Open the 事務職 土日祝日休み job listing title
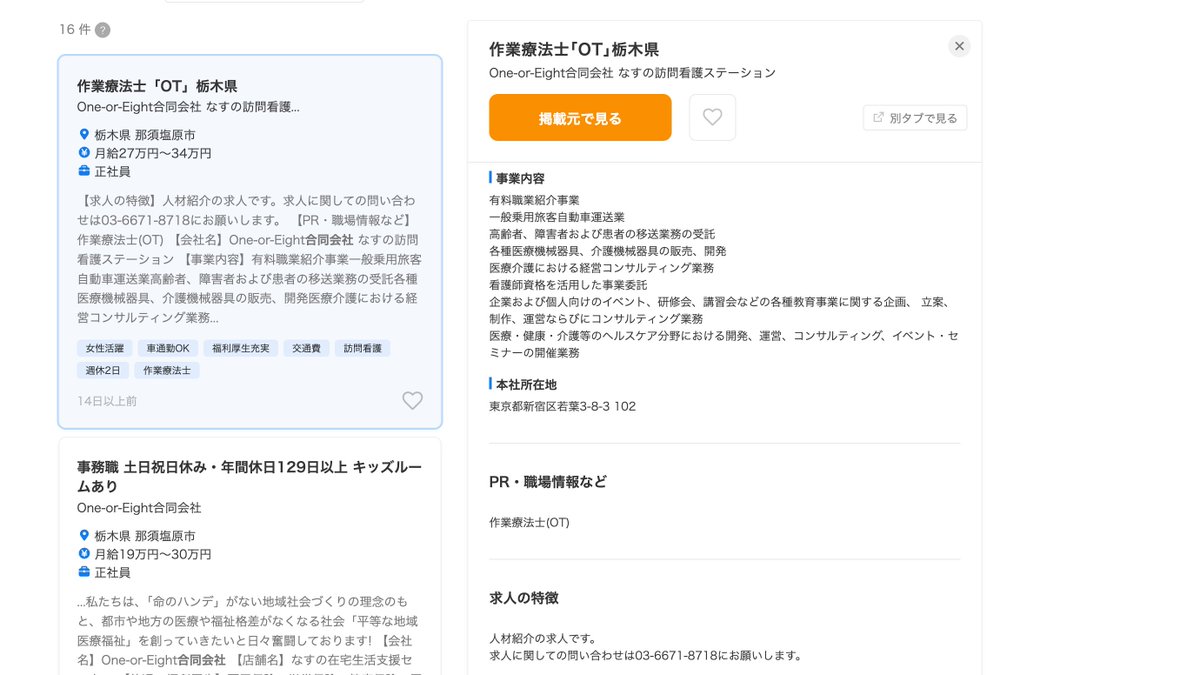Viewport: 1200px width, 675px height. [250, 476]
